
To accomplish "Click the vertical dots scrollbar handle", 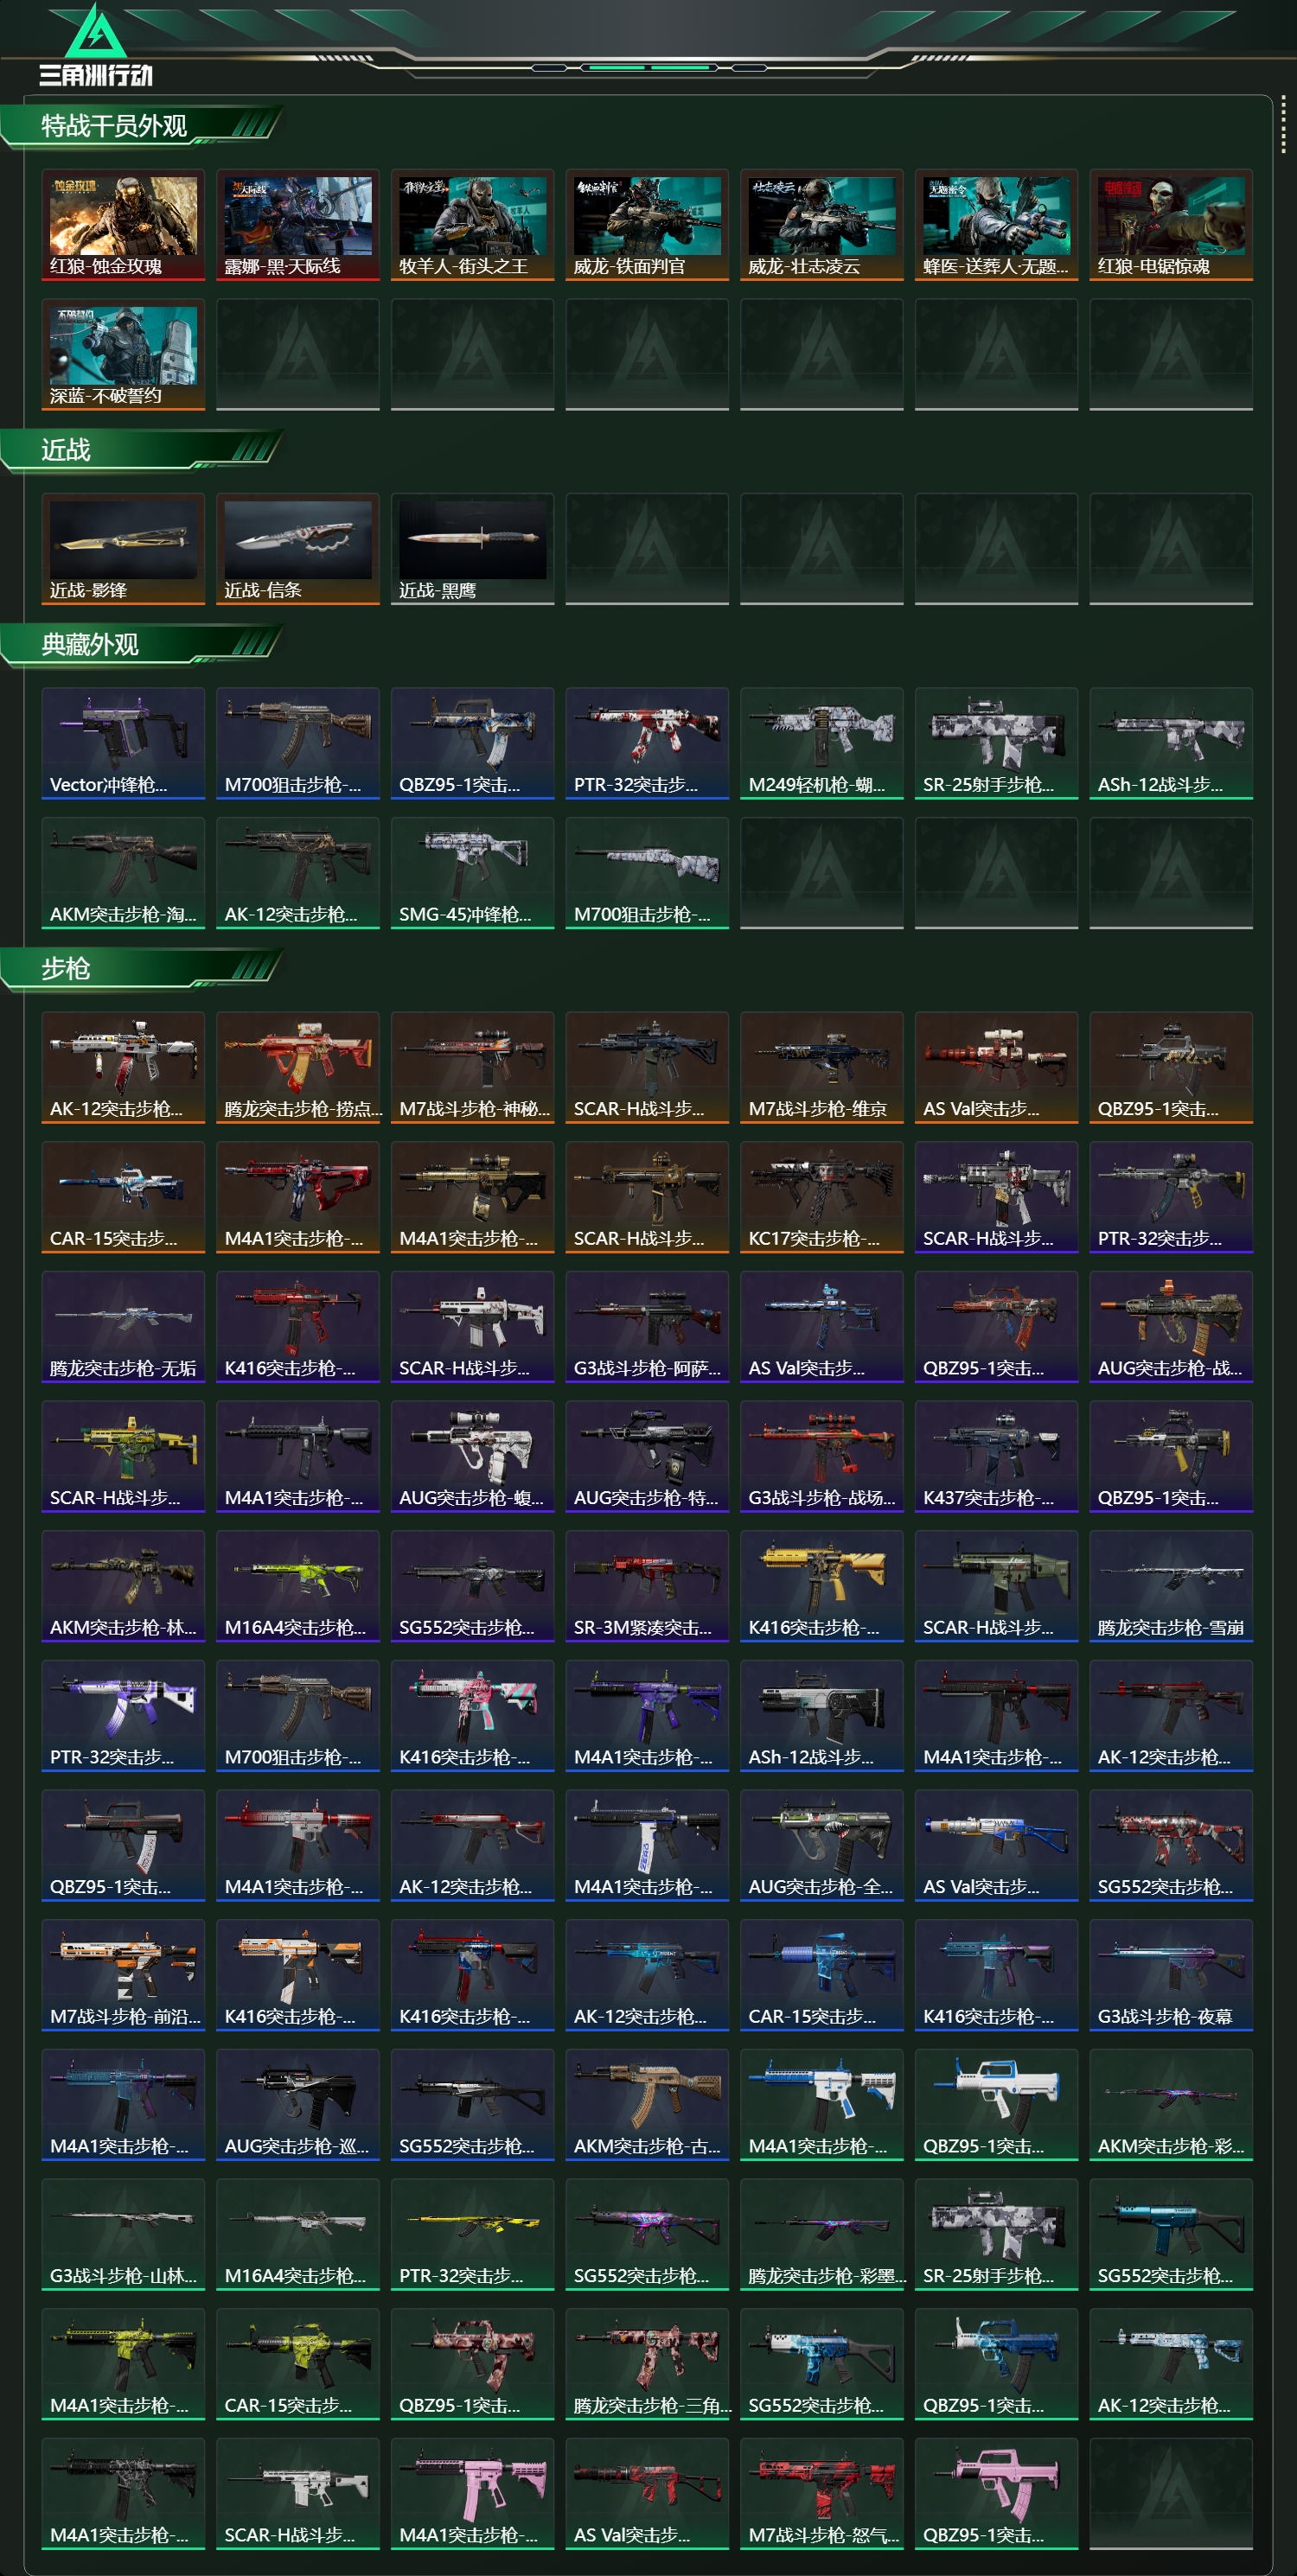I will (1283, 127).
